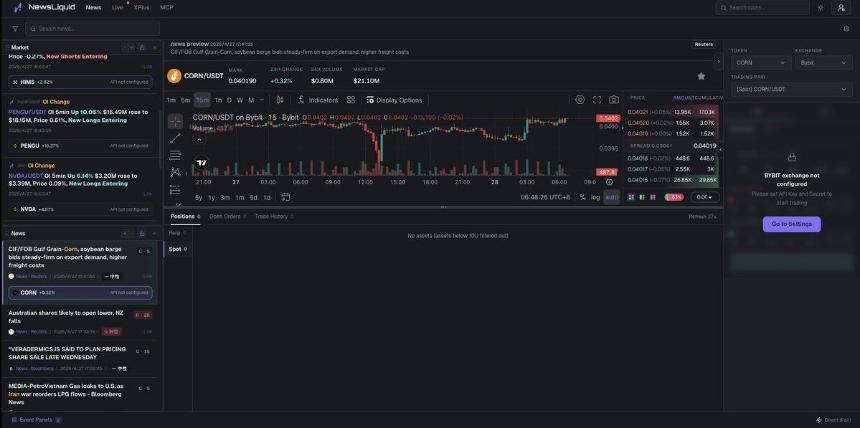
Task: Click the Search news field
Action: pos(92,29)
